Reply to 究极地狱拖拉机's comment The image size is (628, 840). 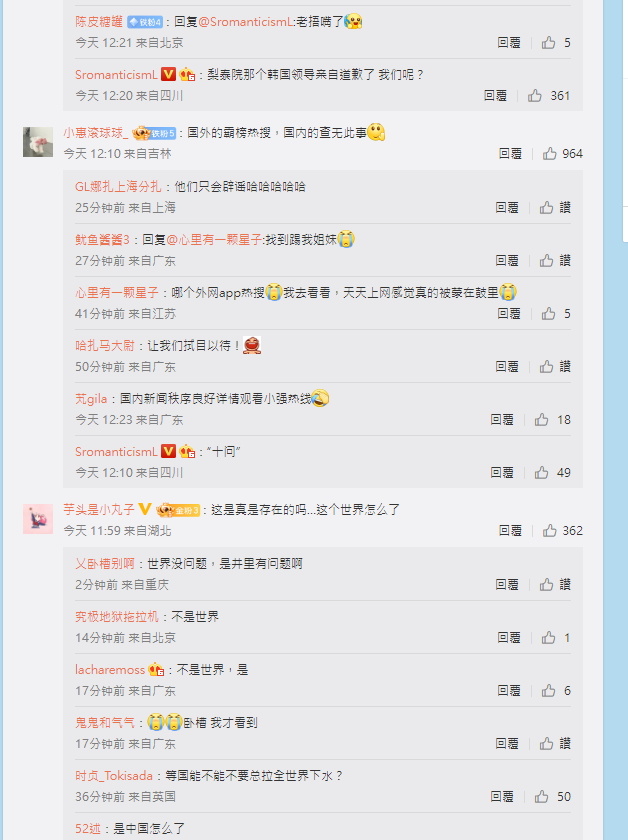(x=509, y=638)
